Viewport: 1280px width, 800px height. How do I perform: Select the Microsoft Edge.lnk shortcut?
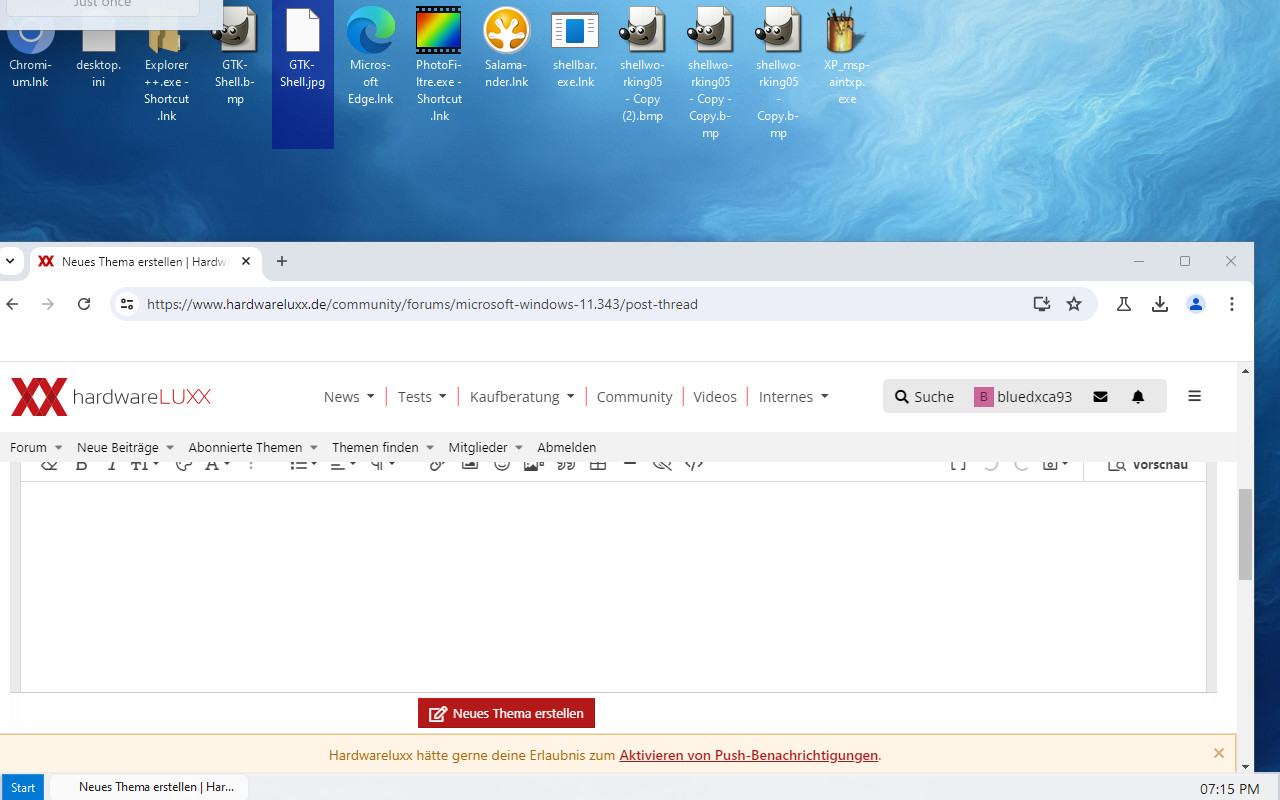(x=370, y=56)
